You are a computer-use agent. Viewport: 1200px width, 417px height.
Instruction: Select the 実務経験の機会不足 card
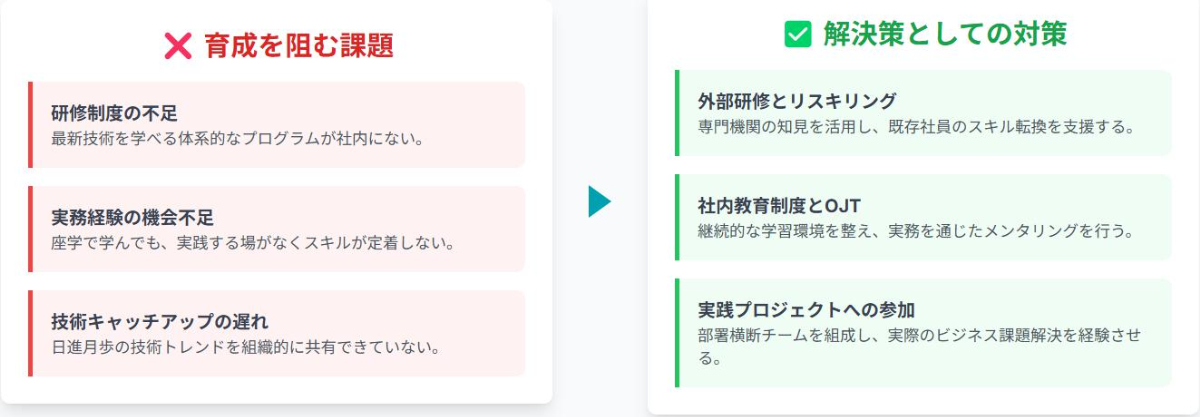276,229
